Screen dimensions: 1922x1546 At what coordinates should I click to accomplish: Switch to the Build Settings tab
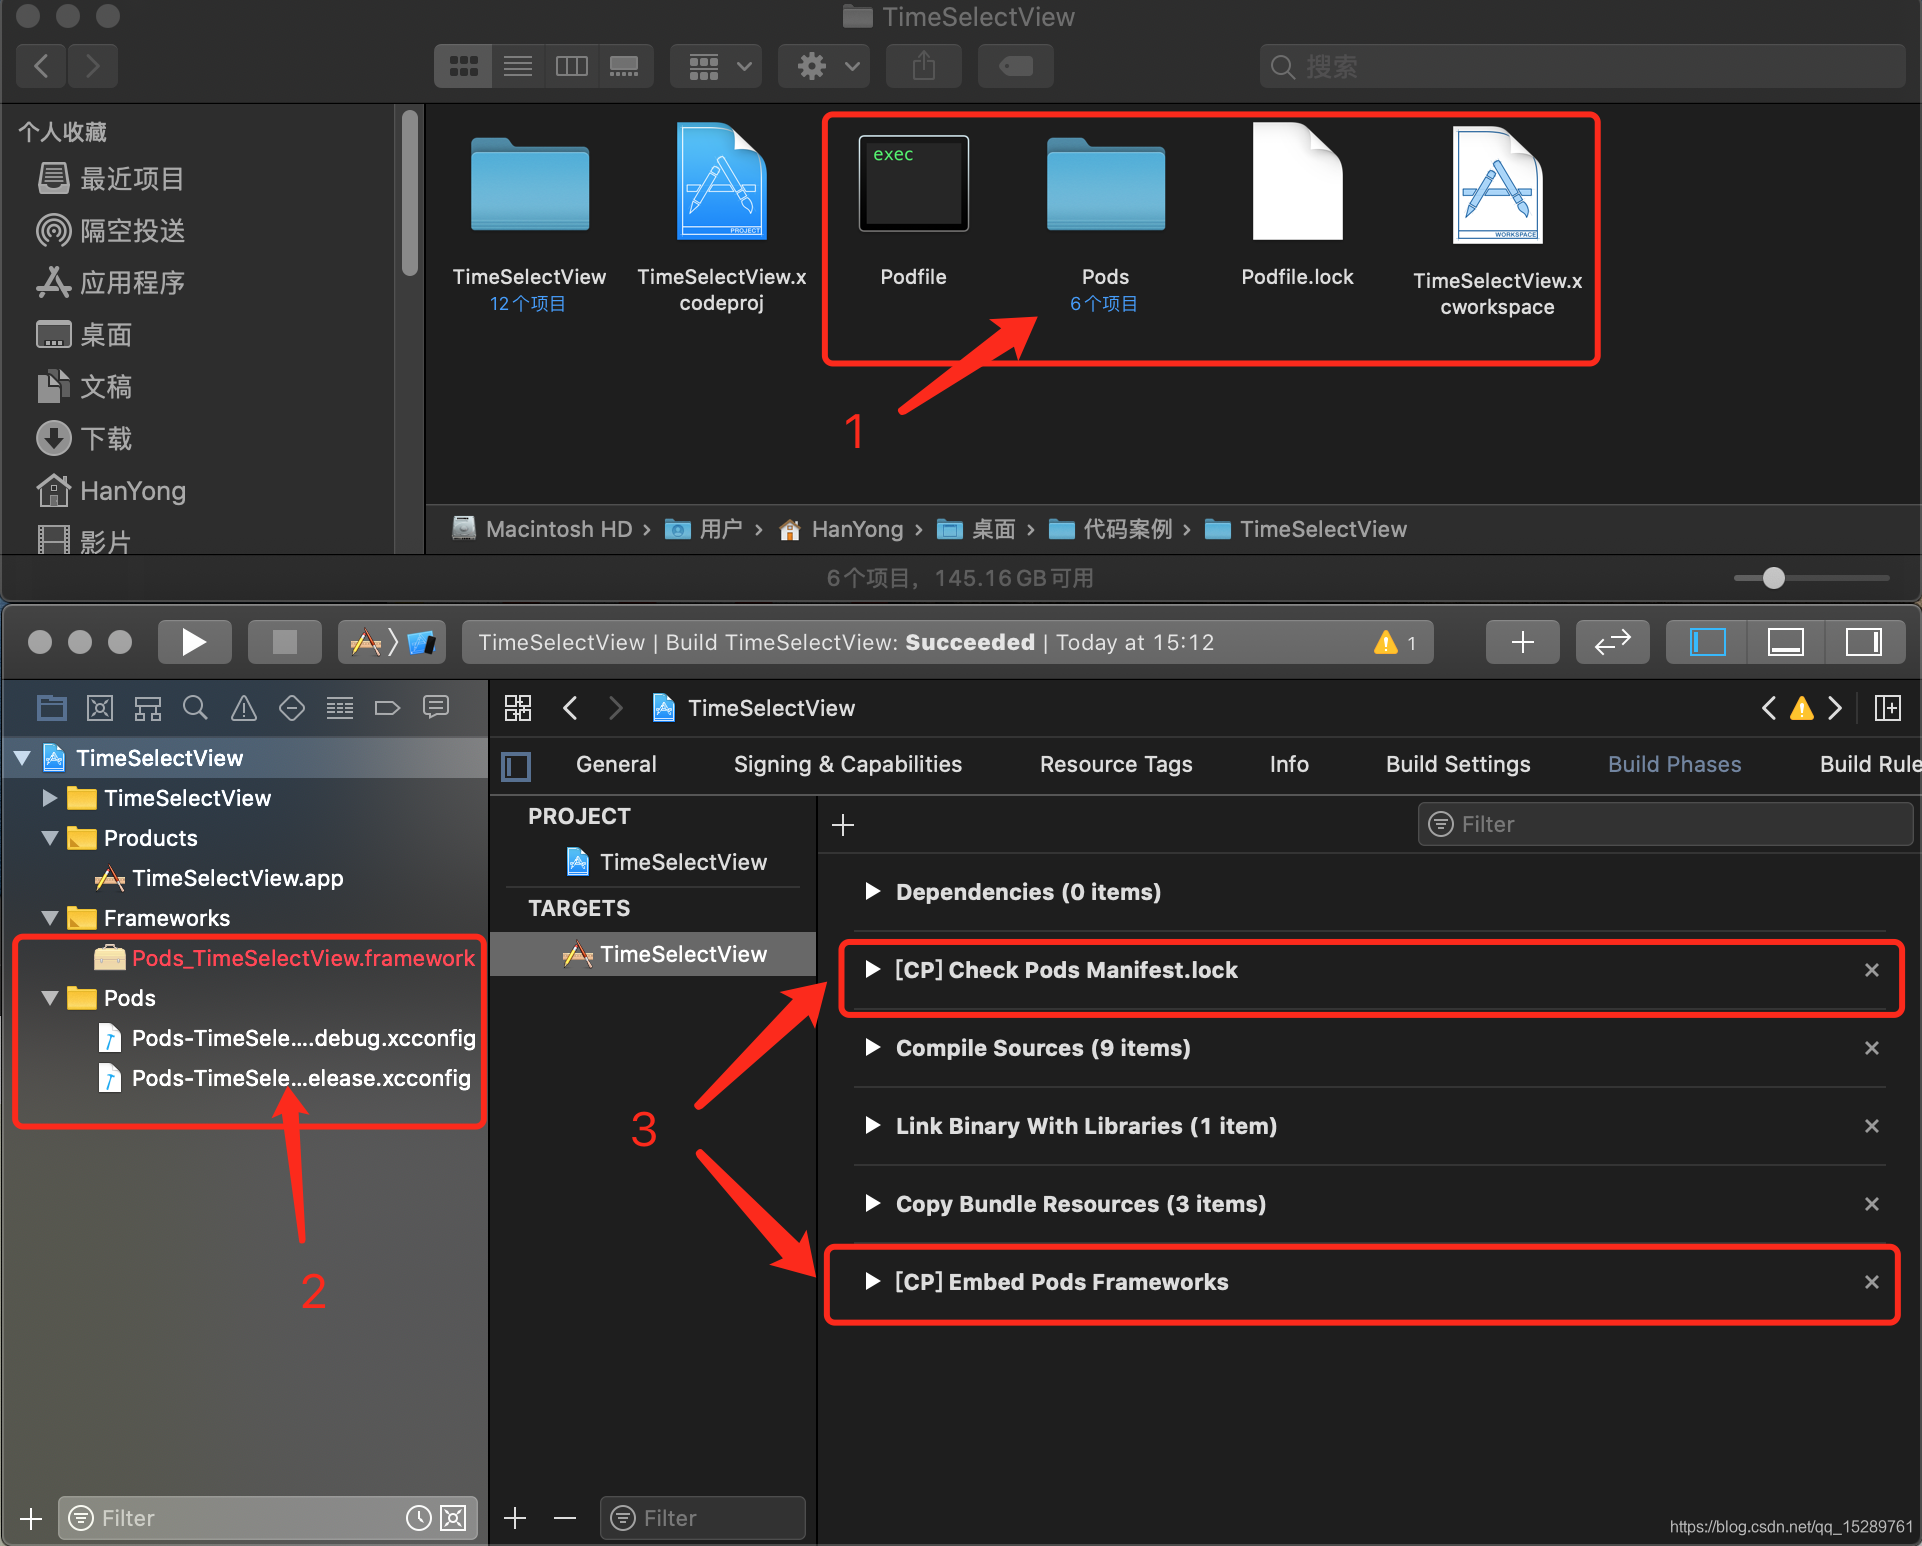tap(1457, 765)
